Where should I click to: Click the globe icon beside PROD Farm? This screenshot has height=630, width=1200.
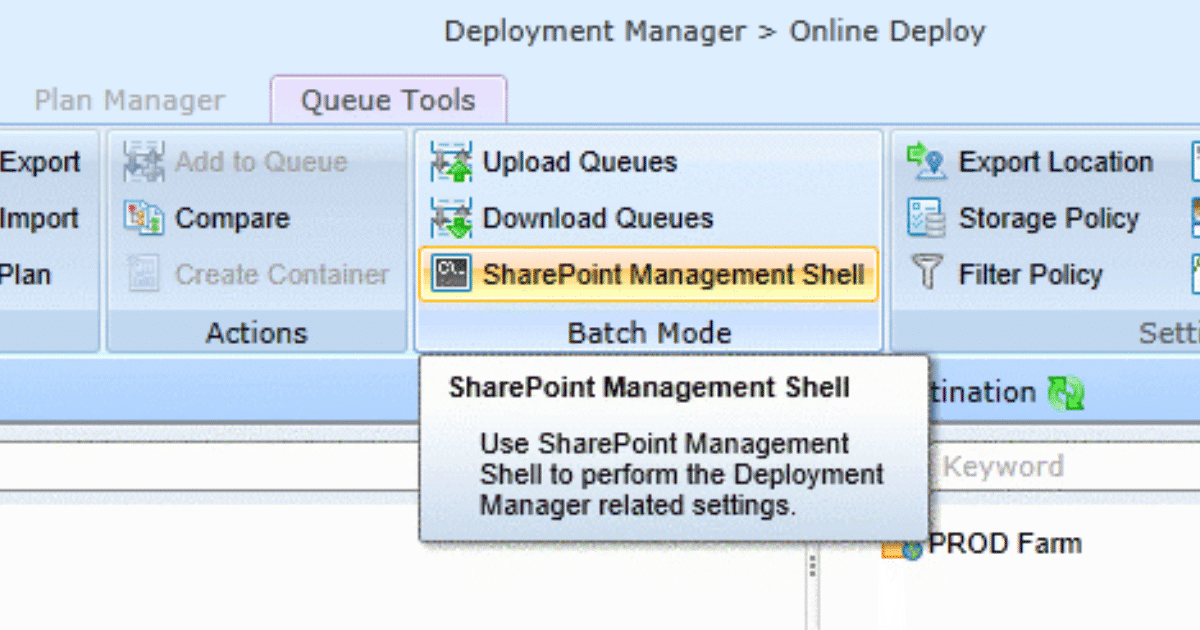(910, 549)
